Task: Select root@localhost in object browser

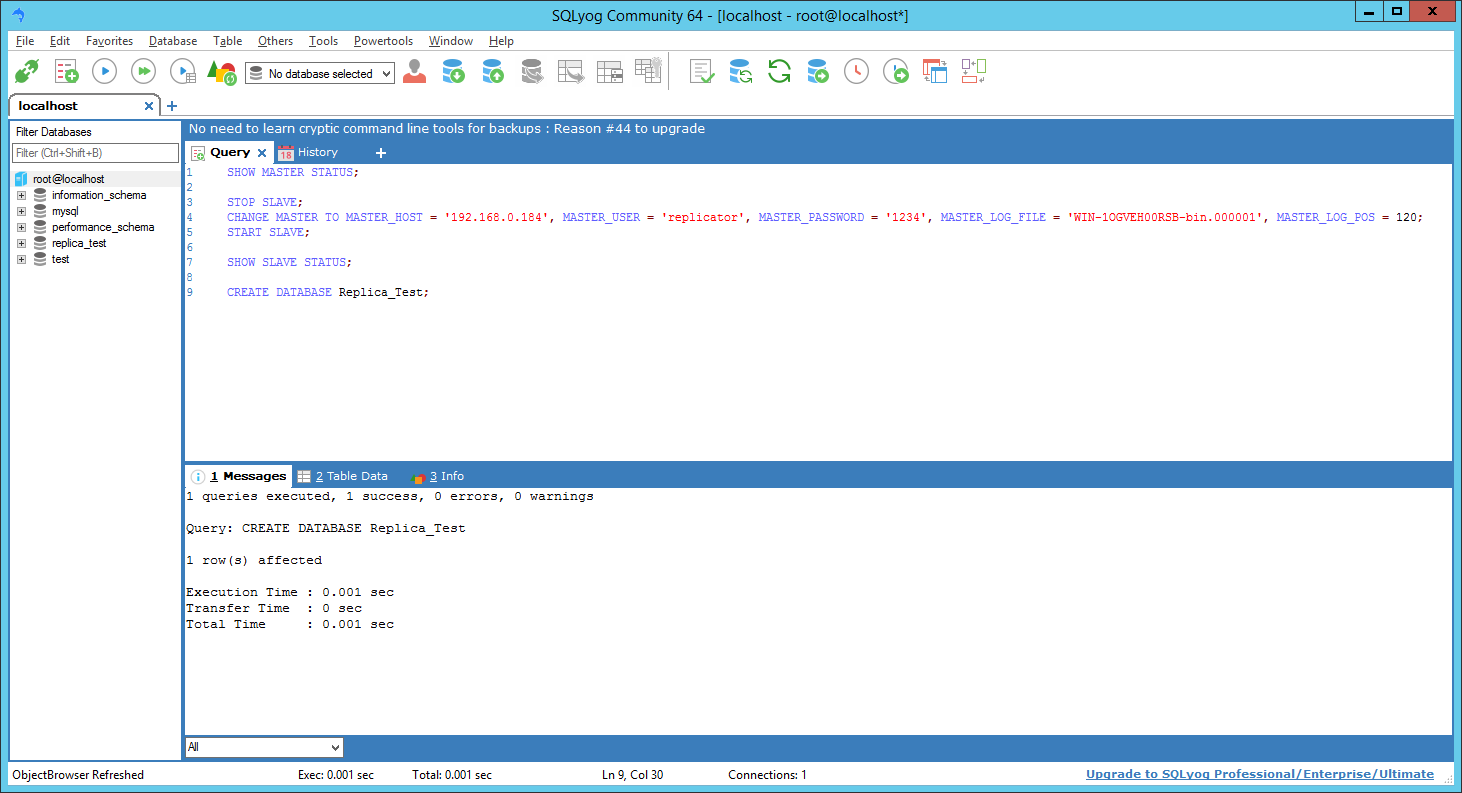Action: coord(68,179)
